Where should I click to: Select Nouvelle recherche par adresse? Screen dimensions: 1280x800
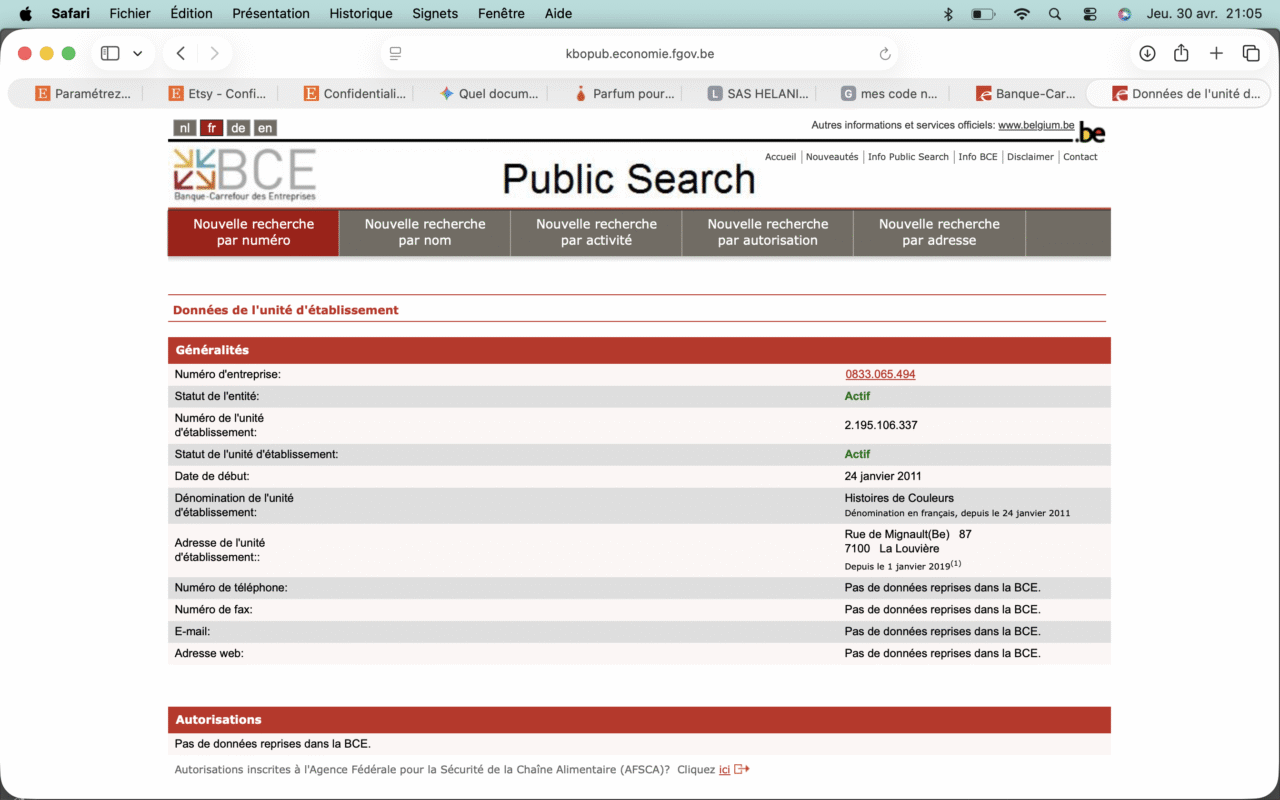tap(939, 232)
